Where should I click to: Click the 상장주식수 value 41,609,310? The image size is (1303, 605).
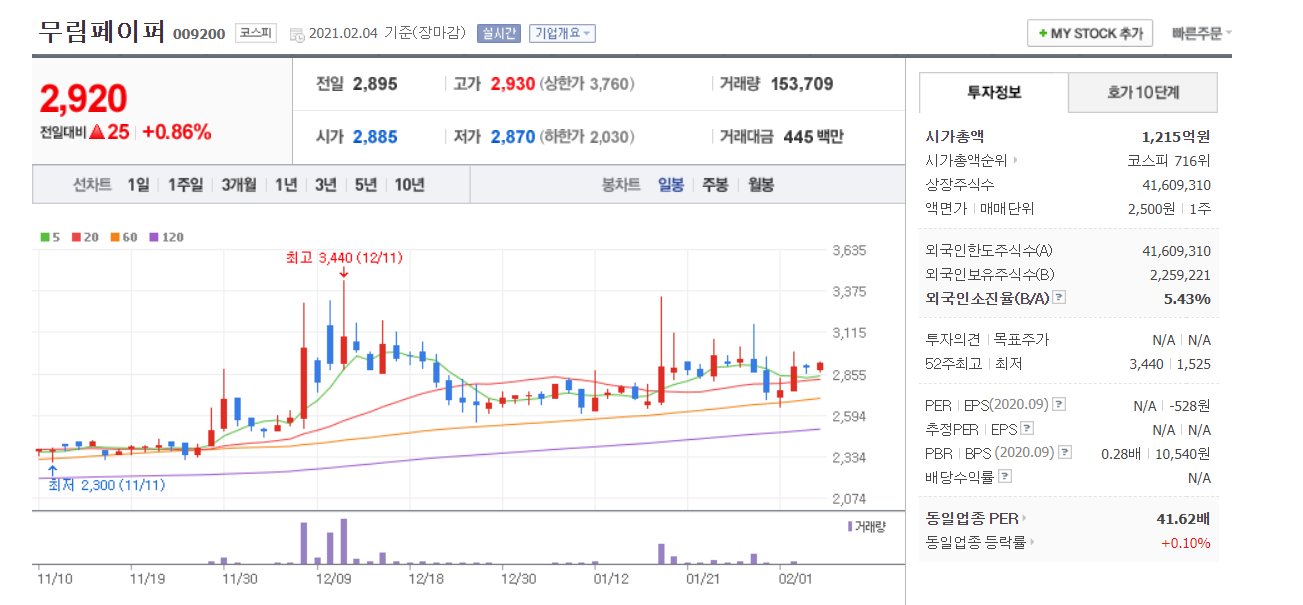tap(1176, 185)
